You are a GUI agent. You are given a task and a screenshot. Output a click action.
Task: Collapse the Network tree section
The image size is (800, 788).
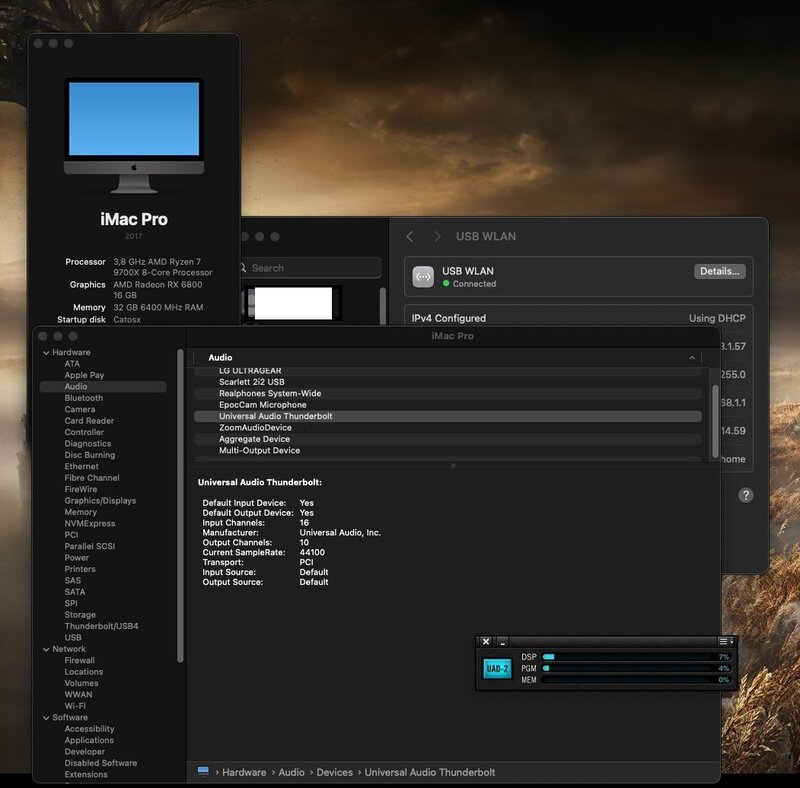(45, 649)
